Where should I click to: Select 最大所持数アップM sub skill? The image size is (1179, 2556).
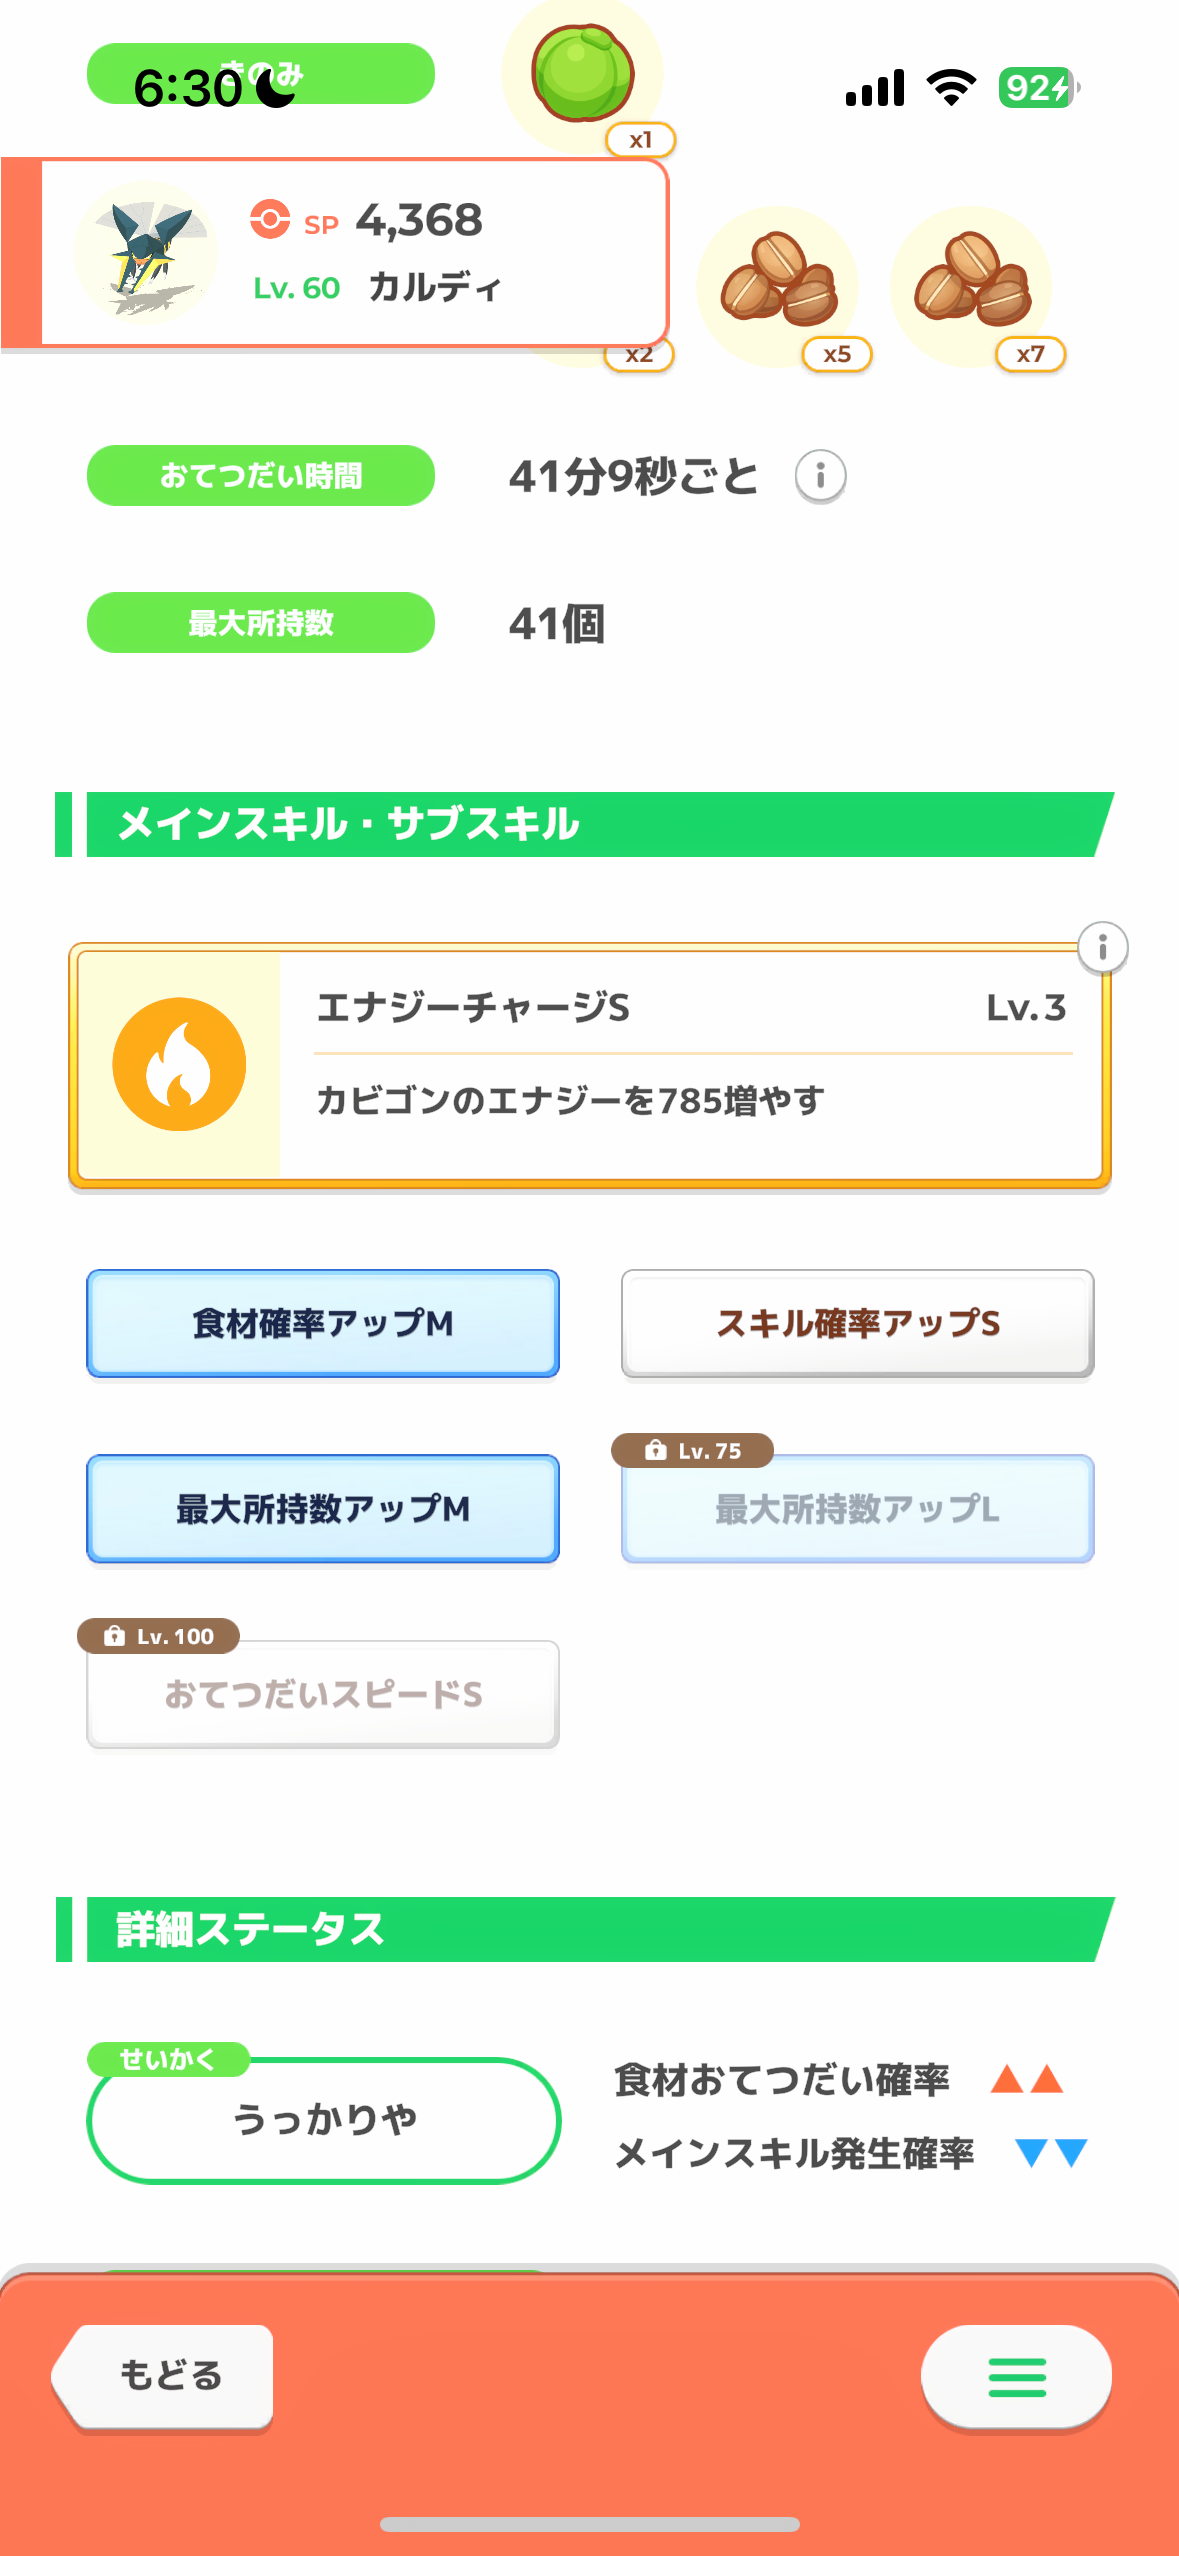[x=323, y=1508]
